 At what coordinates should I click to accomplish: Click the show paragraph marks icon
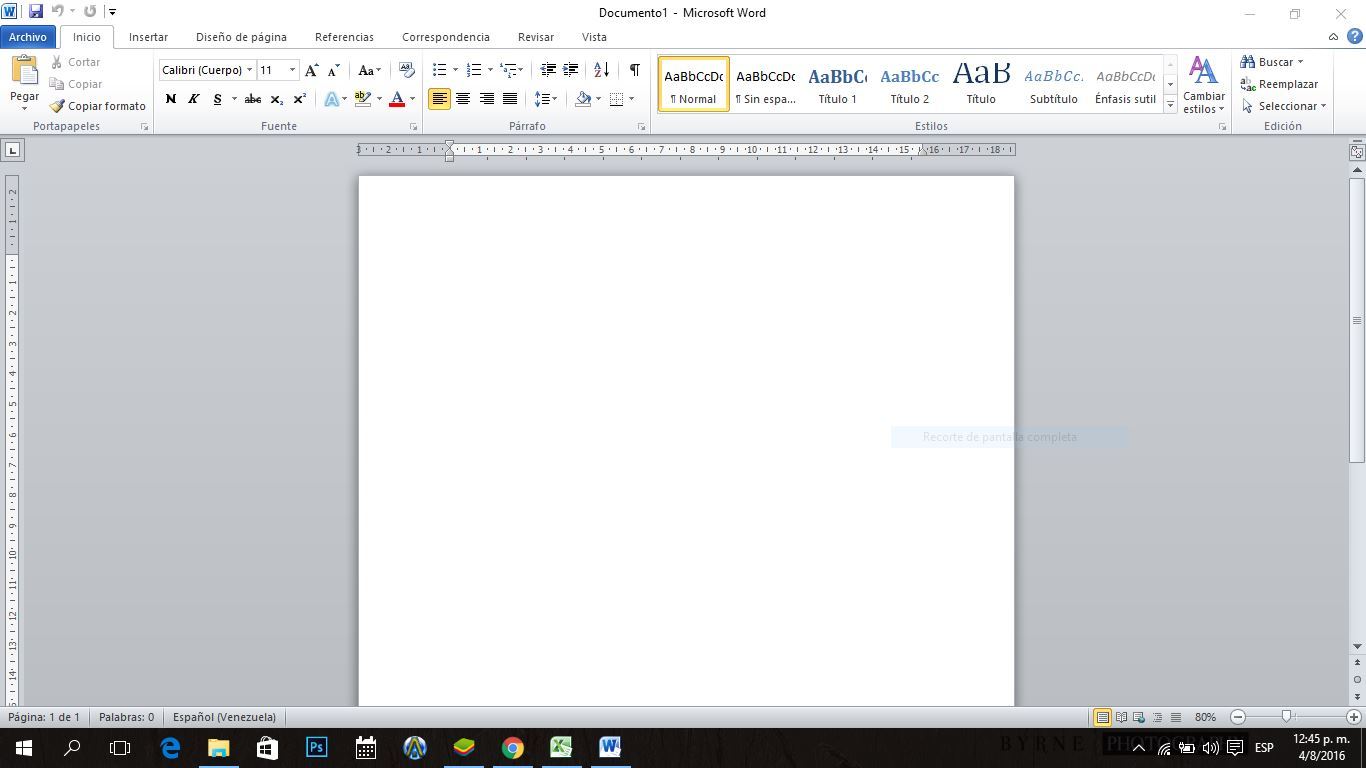(x=634, y=70)
